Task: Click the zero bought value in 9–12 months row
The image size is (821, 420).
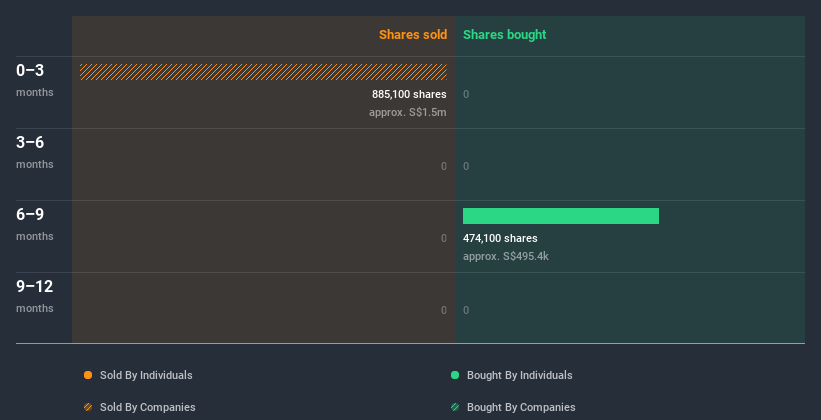Action: tap(466, 311)
